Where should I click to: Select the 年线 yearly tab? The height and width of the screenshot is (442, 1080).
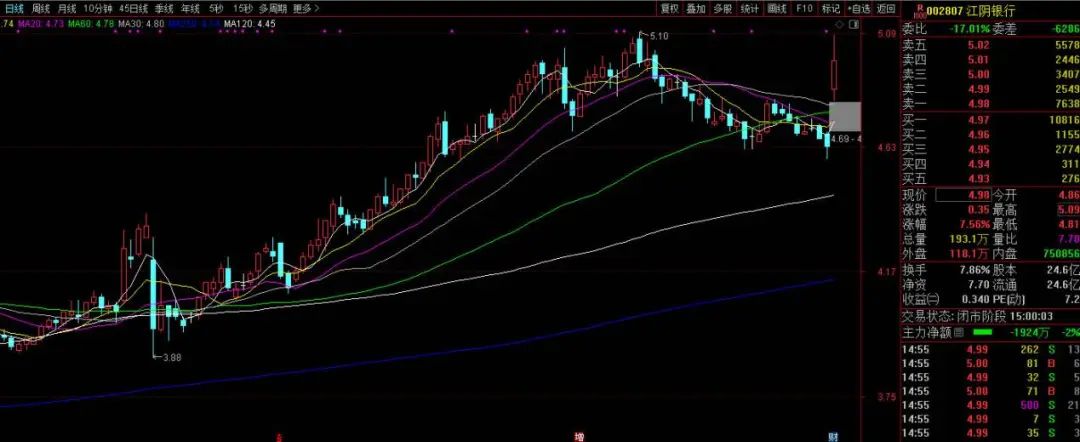pyautogui.click(x=190, y=9)
